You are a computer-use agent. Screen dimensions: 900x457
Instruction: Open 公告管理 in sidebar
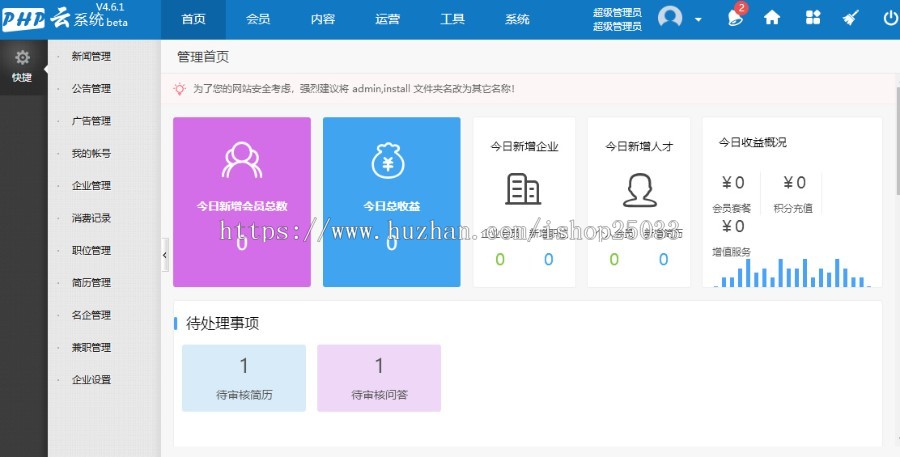[91, 88]
